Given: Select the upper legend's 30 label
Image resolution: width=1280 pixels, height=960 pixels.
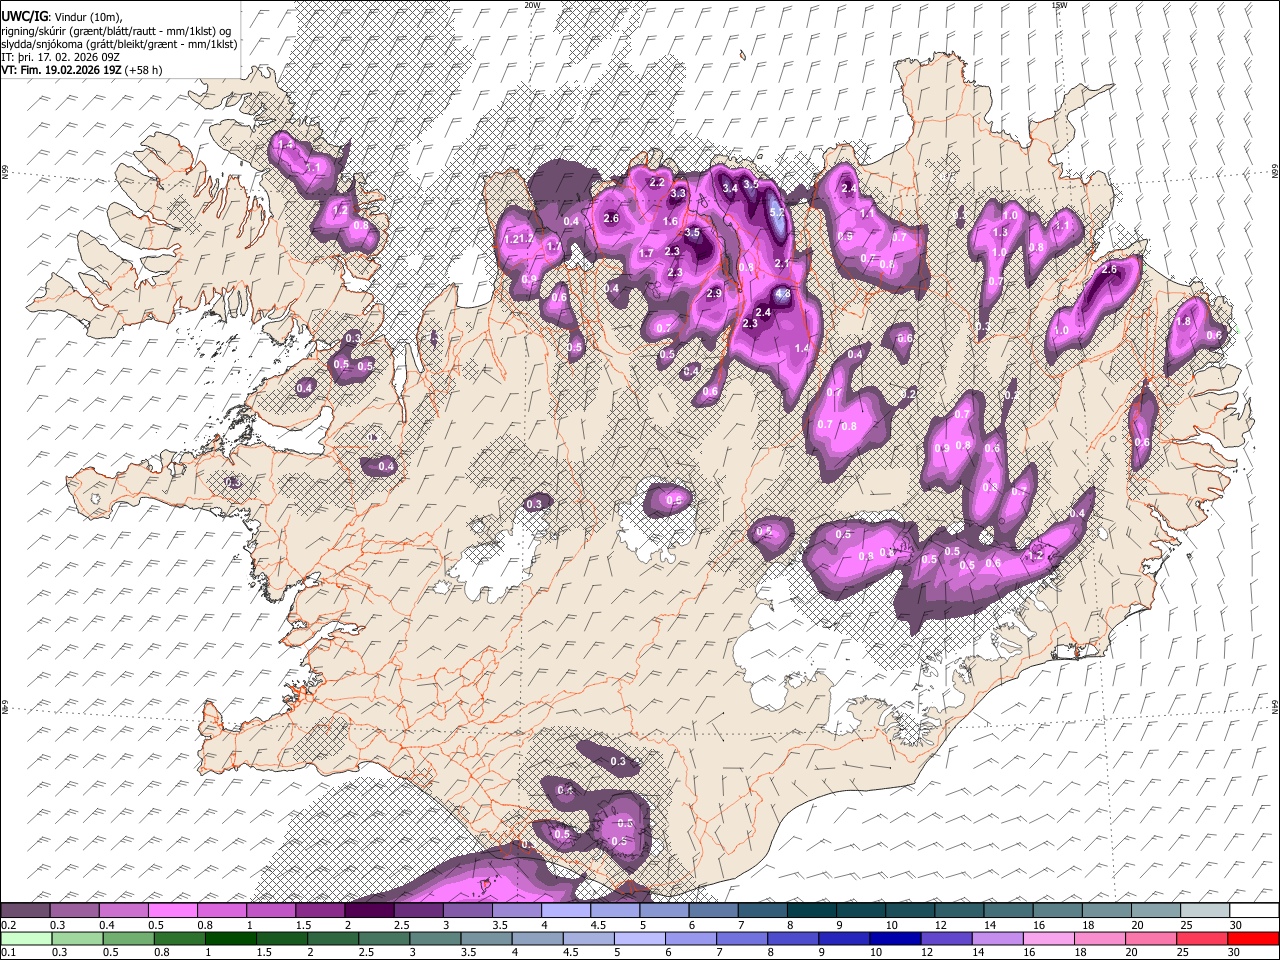Looking at the screenshot, I should pos(1234,924).
